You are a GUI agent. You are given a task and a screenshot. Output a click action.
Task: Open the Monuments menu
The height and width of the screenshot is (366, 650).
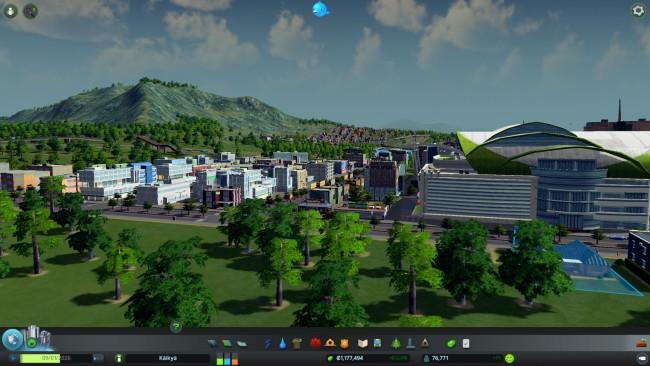pos(425,343)
